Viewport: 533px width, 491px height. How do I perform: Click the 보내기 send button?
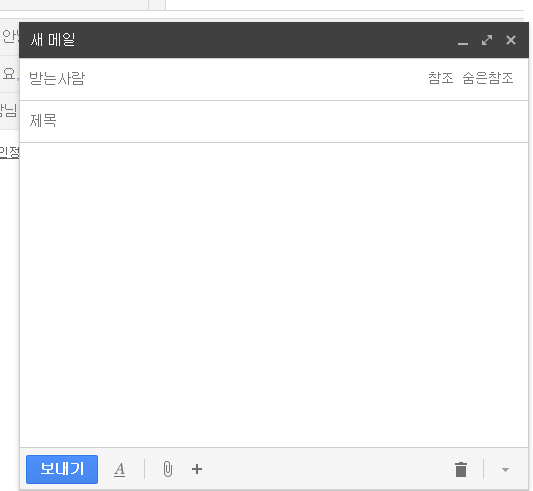coord(62,469)
